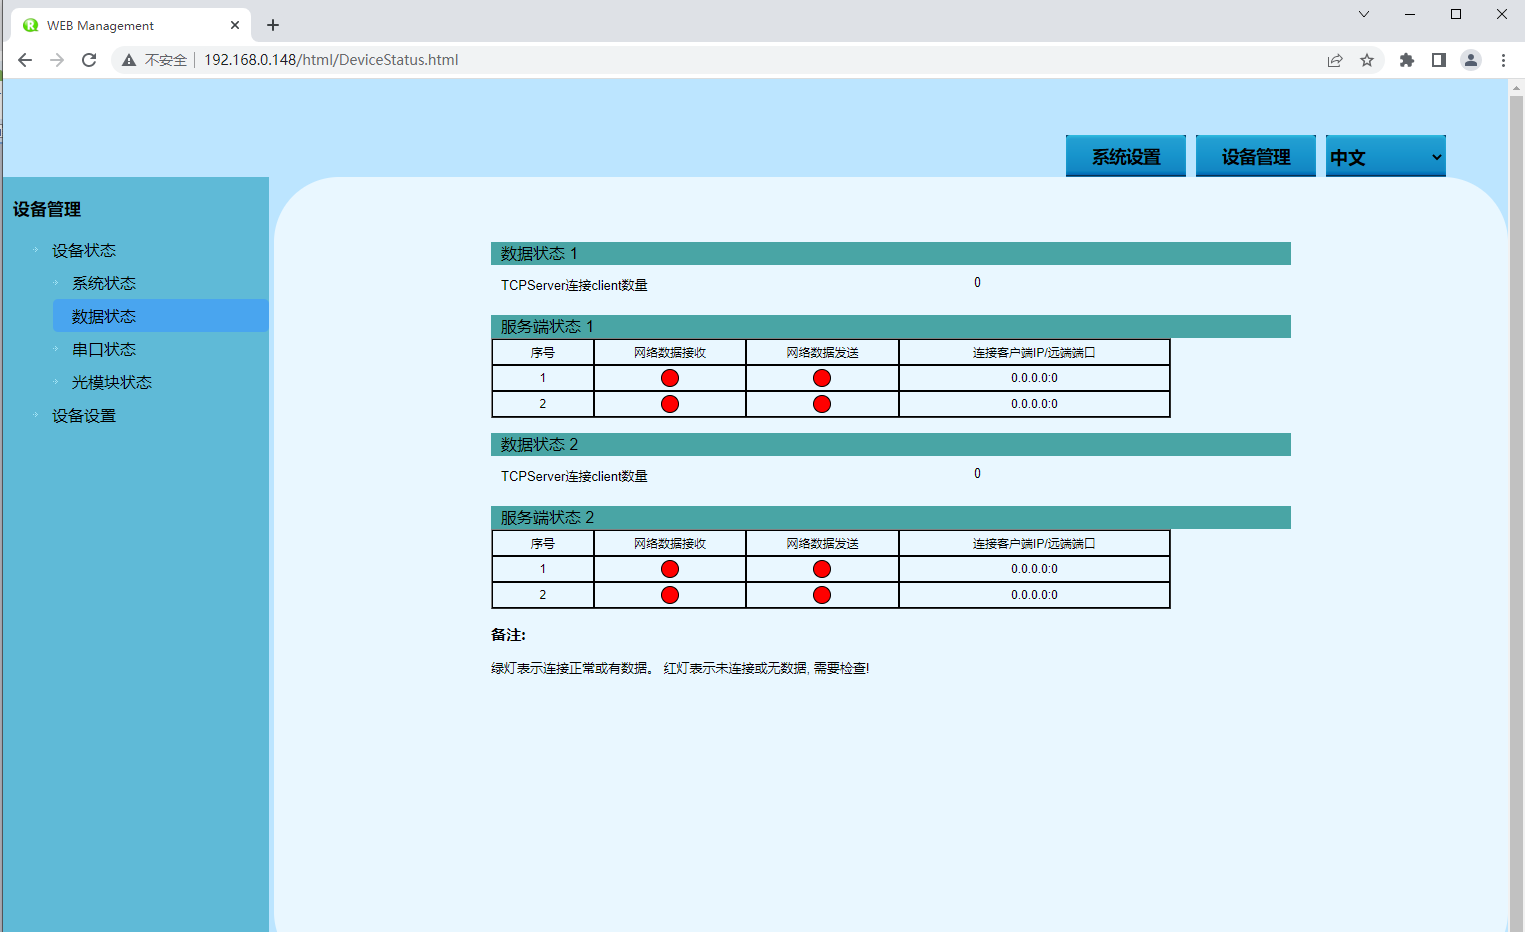Select 系统状态 in the sidebar

104,283
